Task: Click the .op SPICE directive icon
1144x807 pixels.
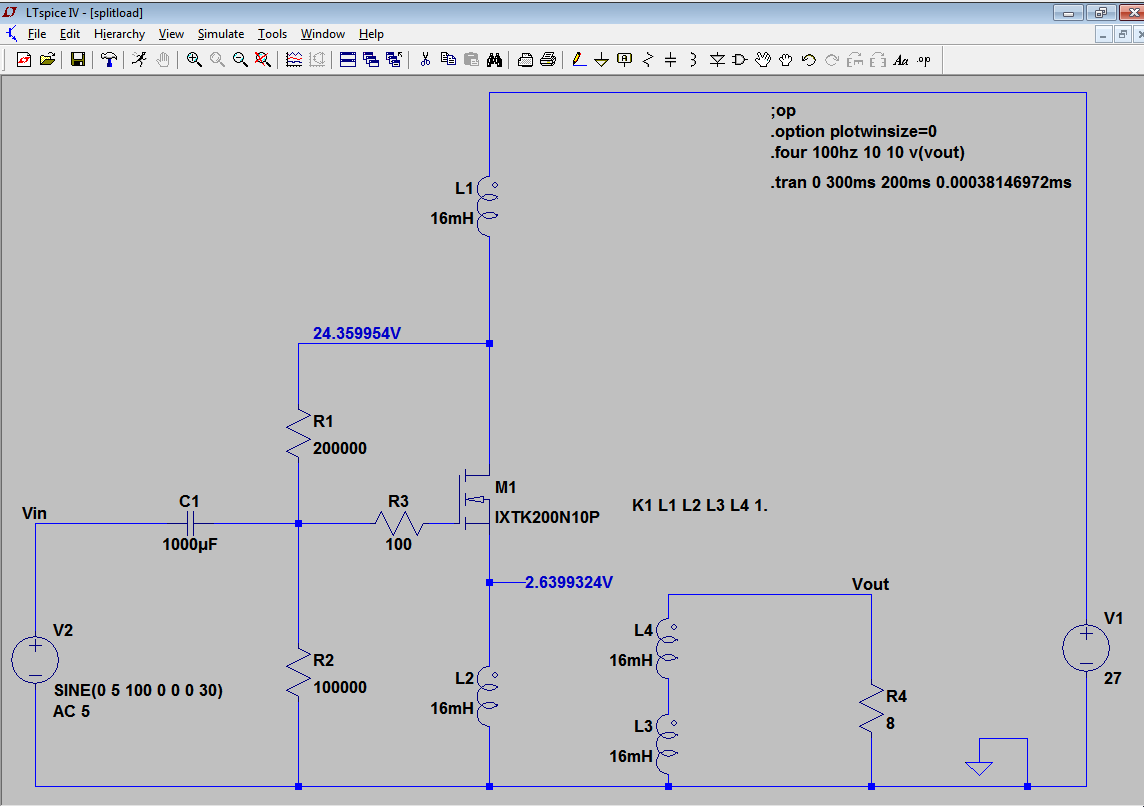Action: coord(924,60)
